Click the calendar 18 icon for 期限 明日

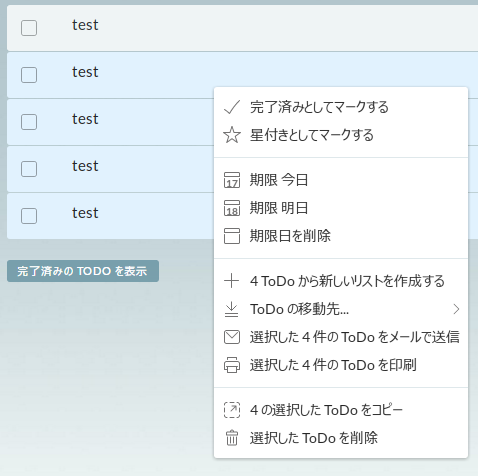point(232,208)
